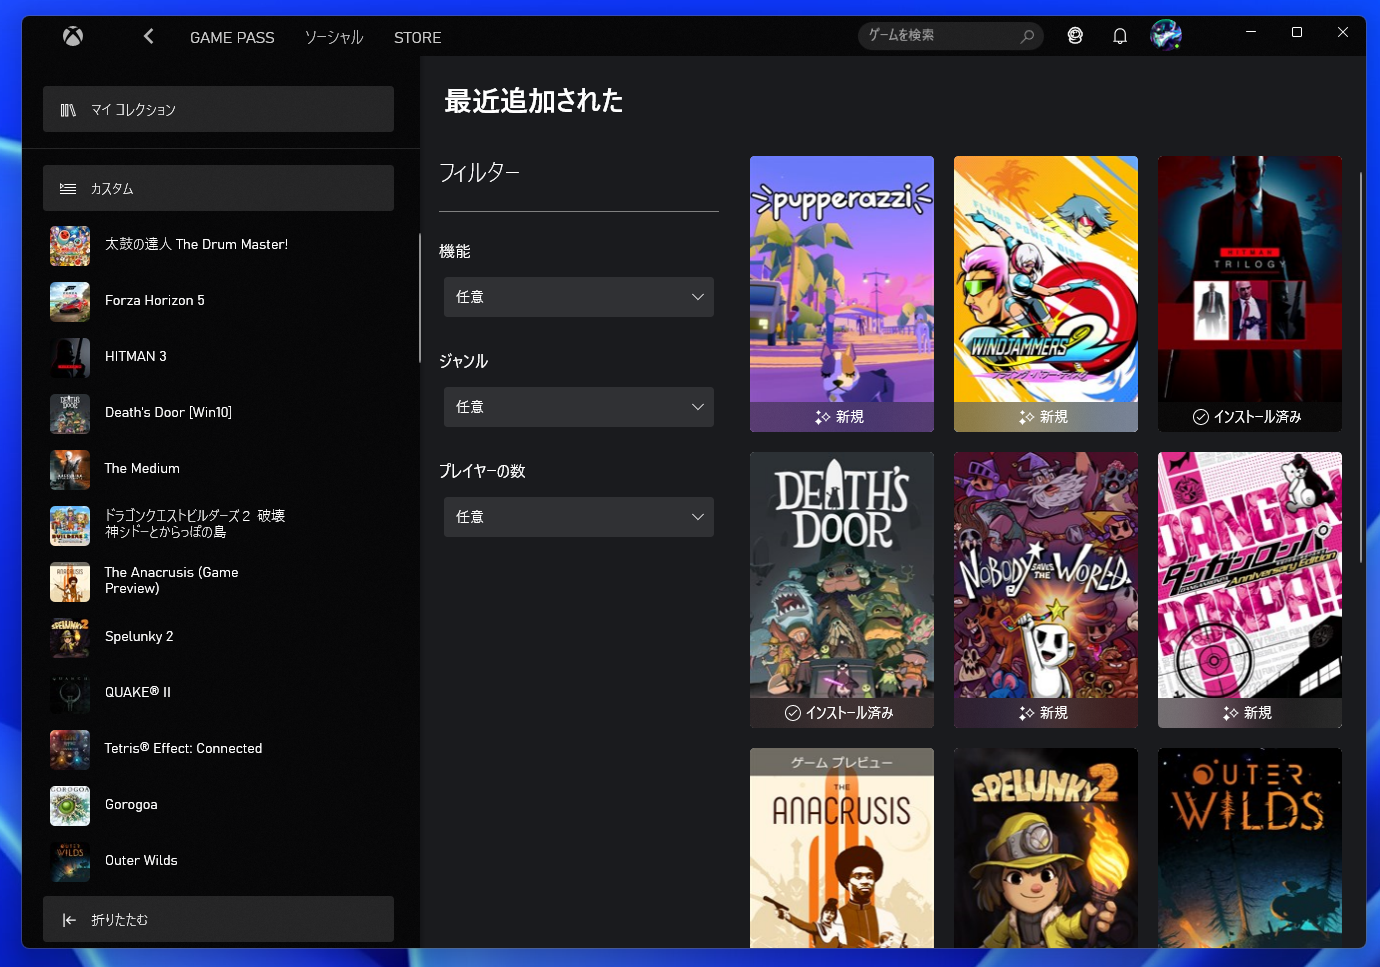The width and height of the screenshot is (1380, 967).
Task: Select QUAKE II in sidebar
Action: click(218, 693)
